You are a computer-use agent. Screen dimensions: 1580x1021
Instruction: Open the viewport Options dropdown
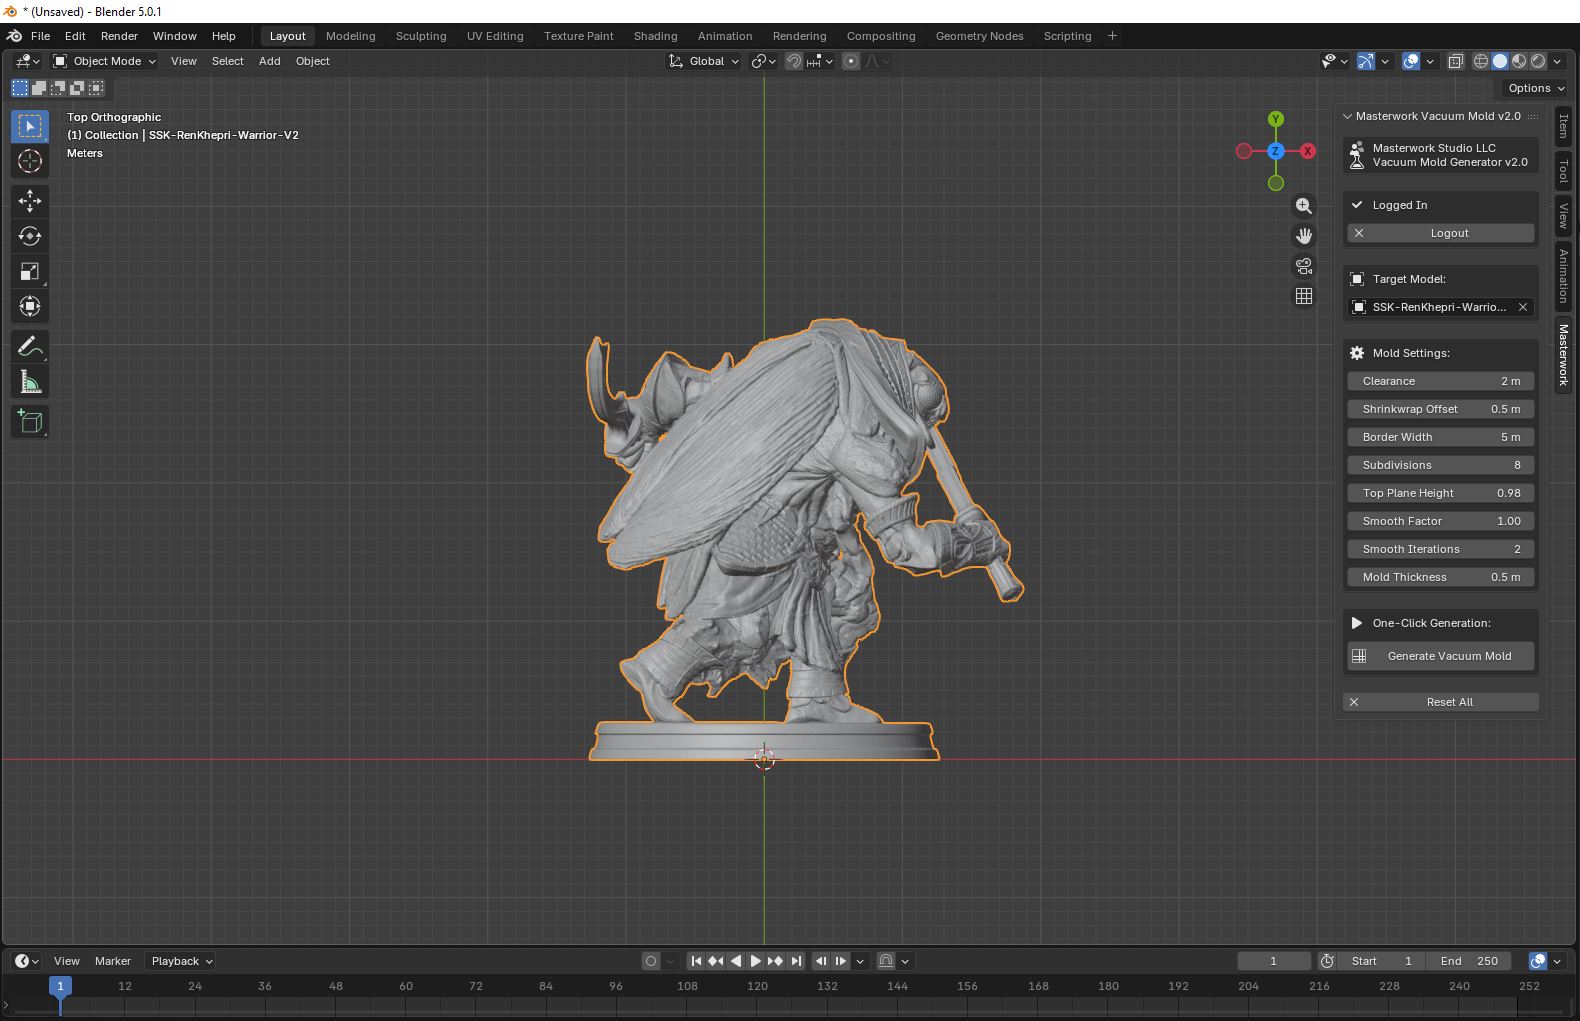[x=1536, y=88]
